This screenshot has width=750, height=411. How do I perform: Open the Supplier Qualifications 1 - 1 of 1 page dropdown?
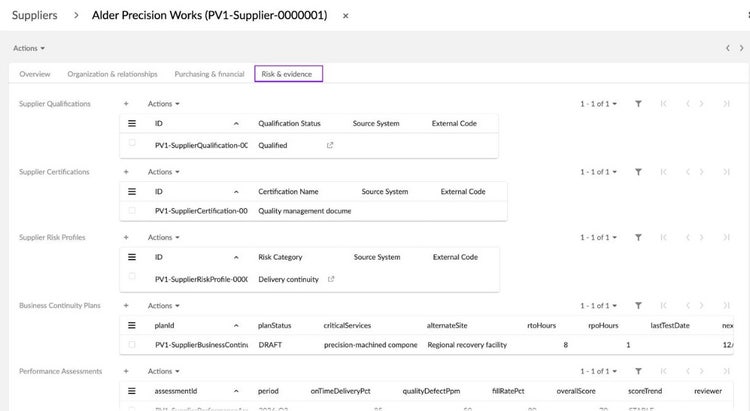pyautogui.click(x=598, y=104)
